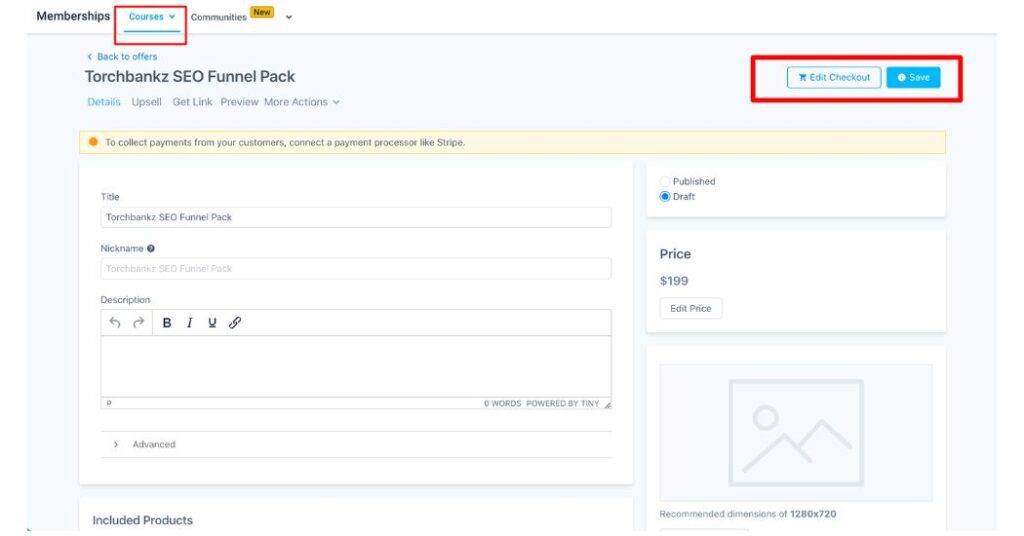Open the Preview tab

click(239, 102)
